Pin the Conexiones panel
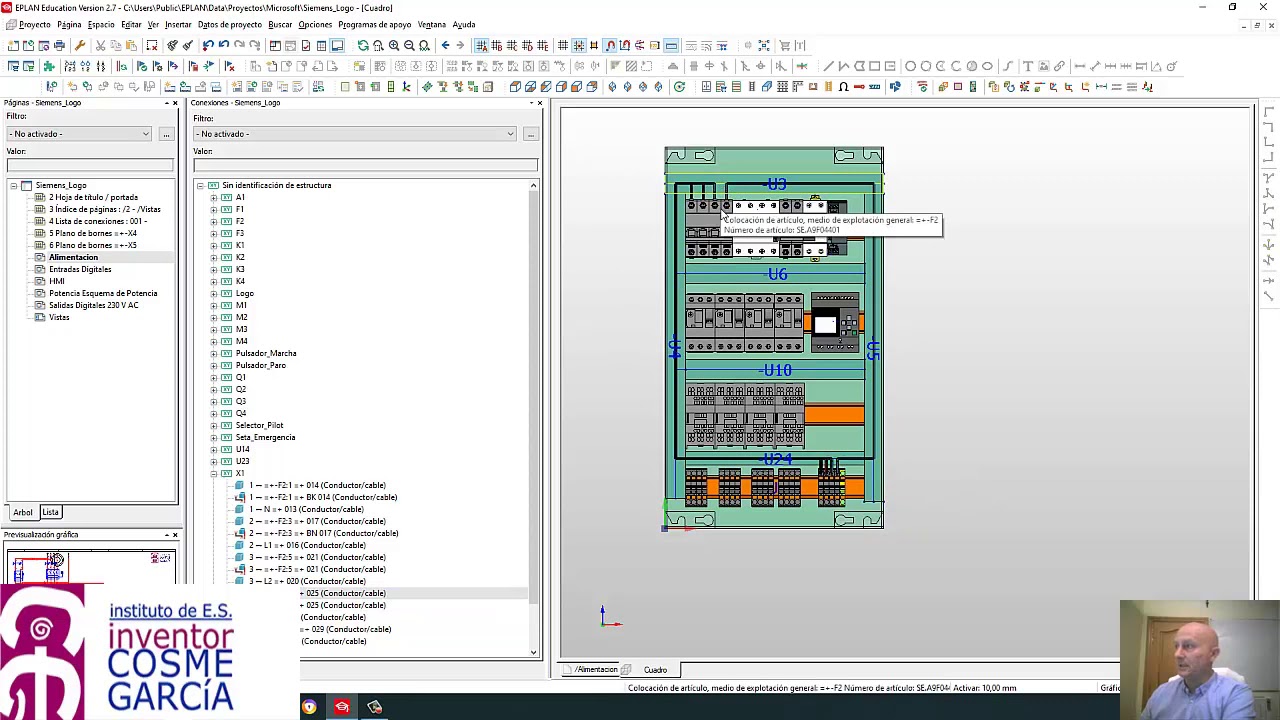This screenshot has width=1280, height=720. tap(531, 103)
